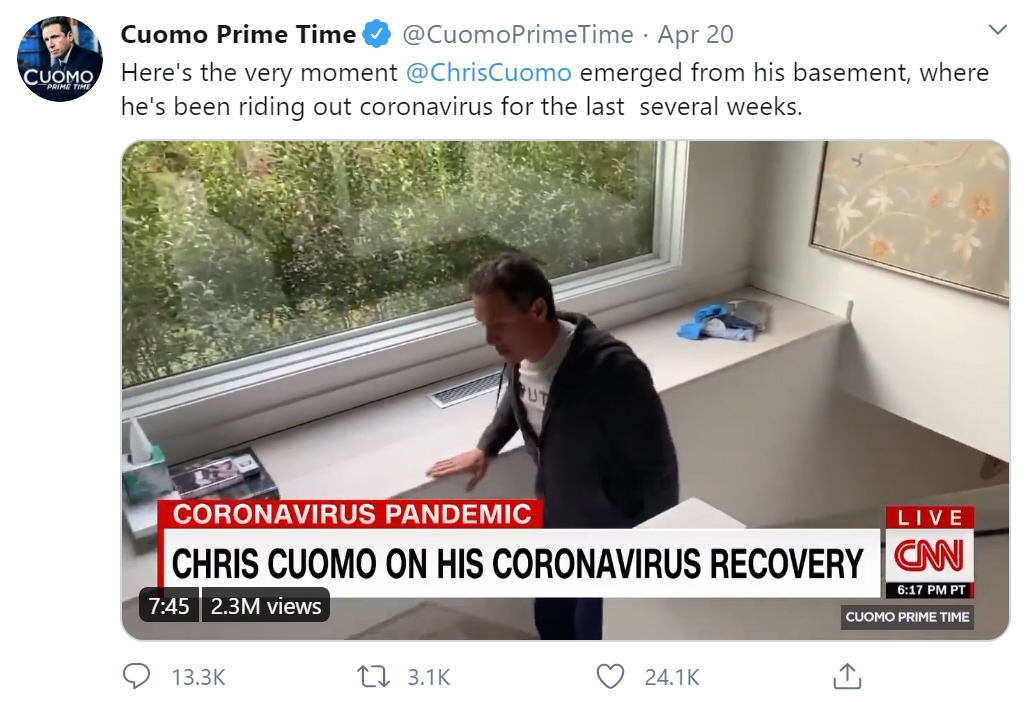Viewport: 1031px width, 702px height.
Task: Click the CNN logo in the video
Action: (x=929, y=555)
